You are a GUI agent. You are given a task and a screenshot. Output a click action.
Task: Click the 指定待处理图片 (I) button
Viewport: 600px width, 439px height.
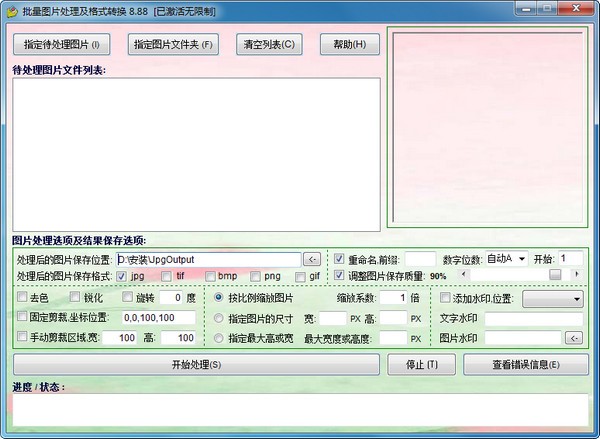pyautogui.click(x=62, y=44)
